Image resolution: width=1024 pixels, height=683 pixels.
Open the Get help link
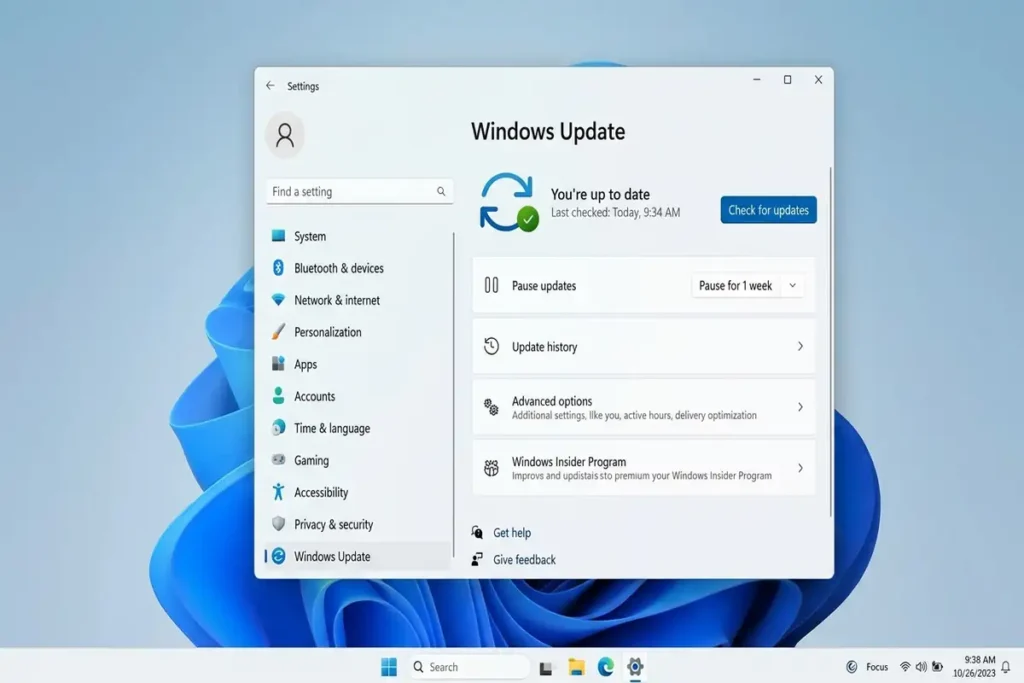tap(512, 532)
